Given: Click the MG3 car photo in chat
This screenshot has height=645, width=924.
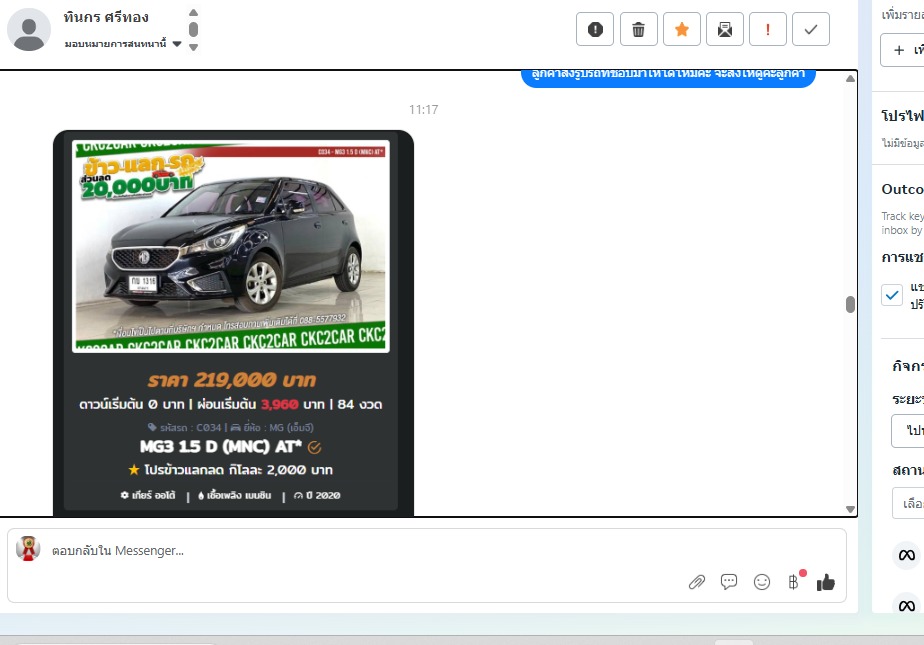Looking at the screenshot, I should 230,246.
